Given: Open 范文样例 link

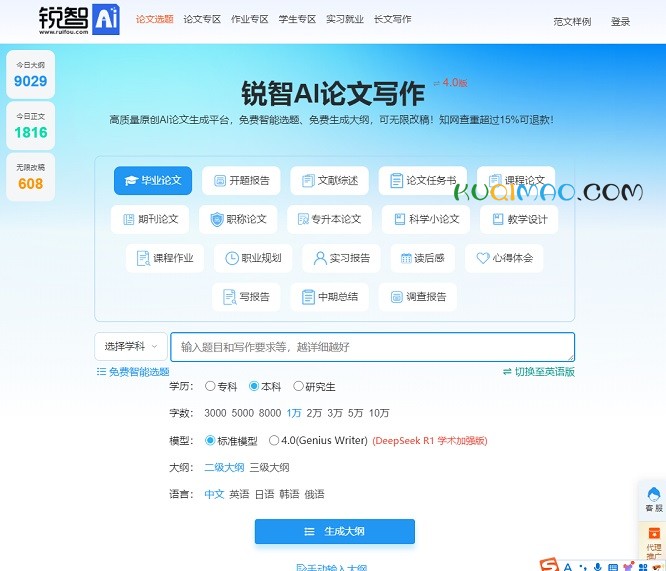Looking at the screenshot, I should pyautogui.click(x=572, y=22).
